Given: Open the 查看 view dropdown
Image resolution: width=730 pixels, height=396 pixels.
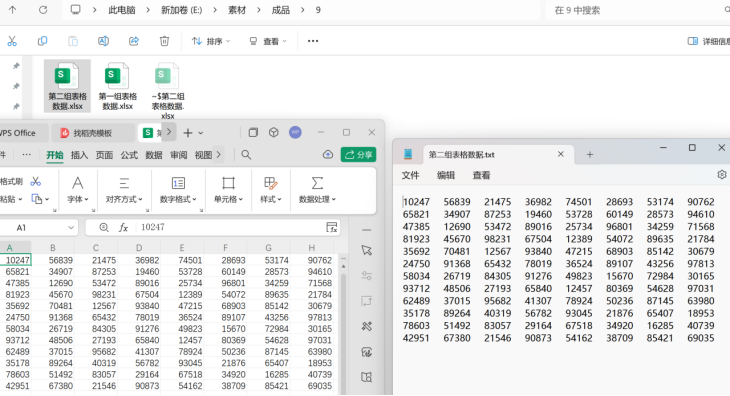Looking at the screenshot, I should coord(268,41).
